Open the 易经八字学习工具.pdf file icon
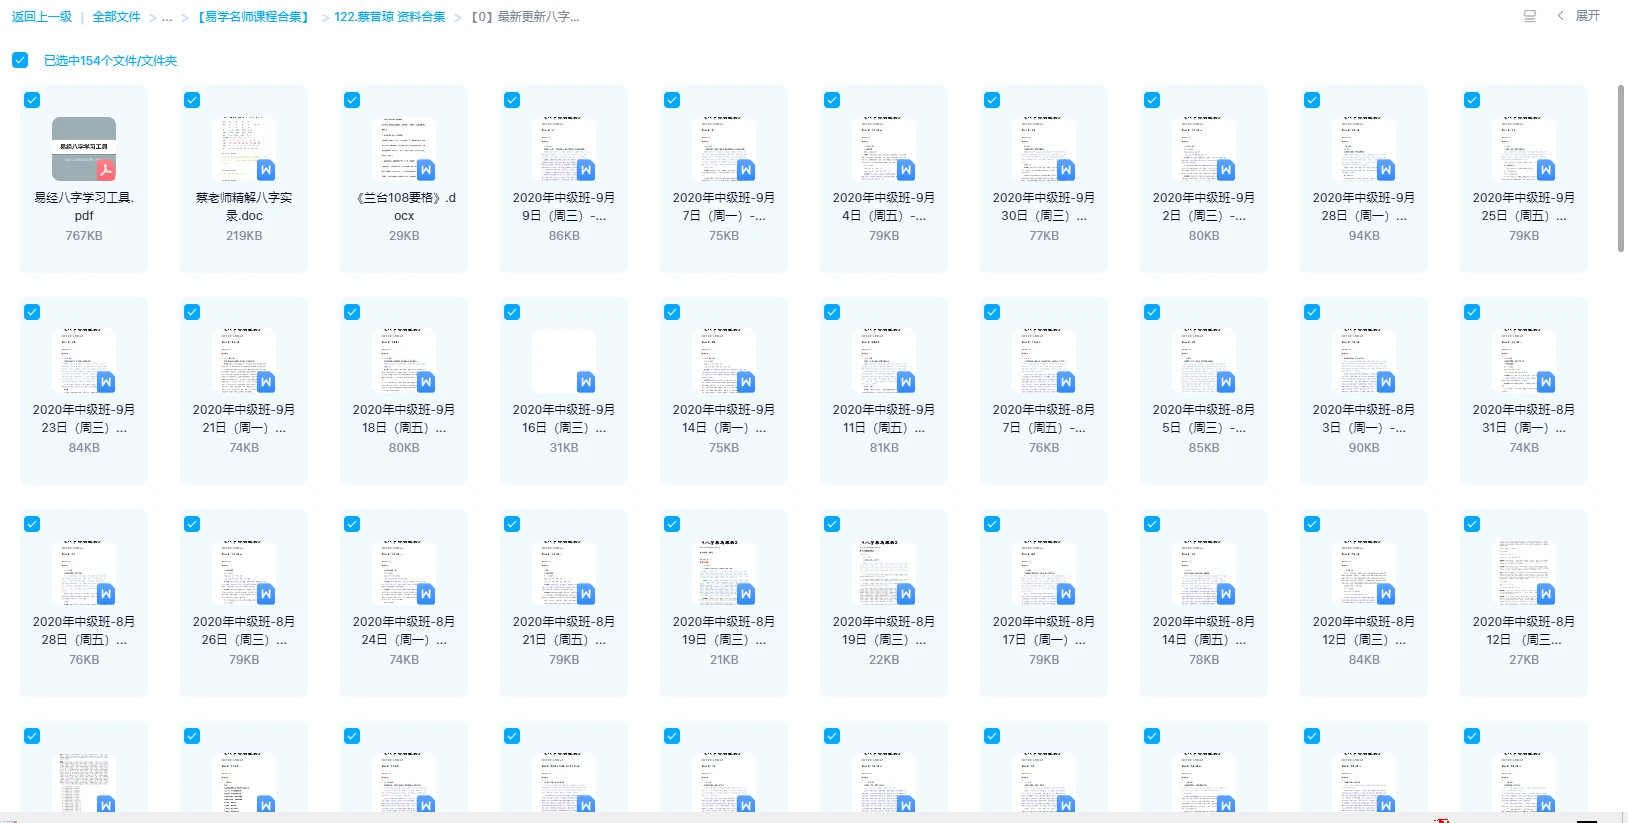The width and height of the screenshot is (1628, 823). [84, 149]
